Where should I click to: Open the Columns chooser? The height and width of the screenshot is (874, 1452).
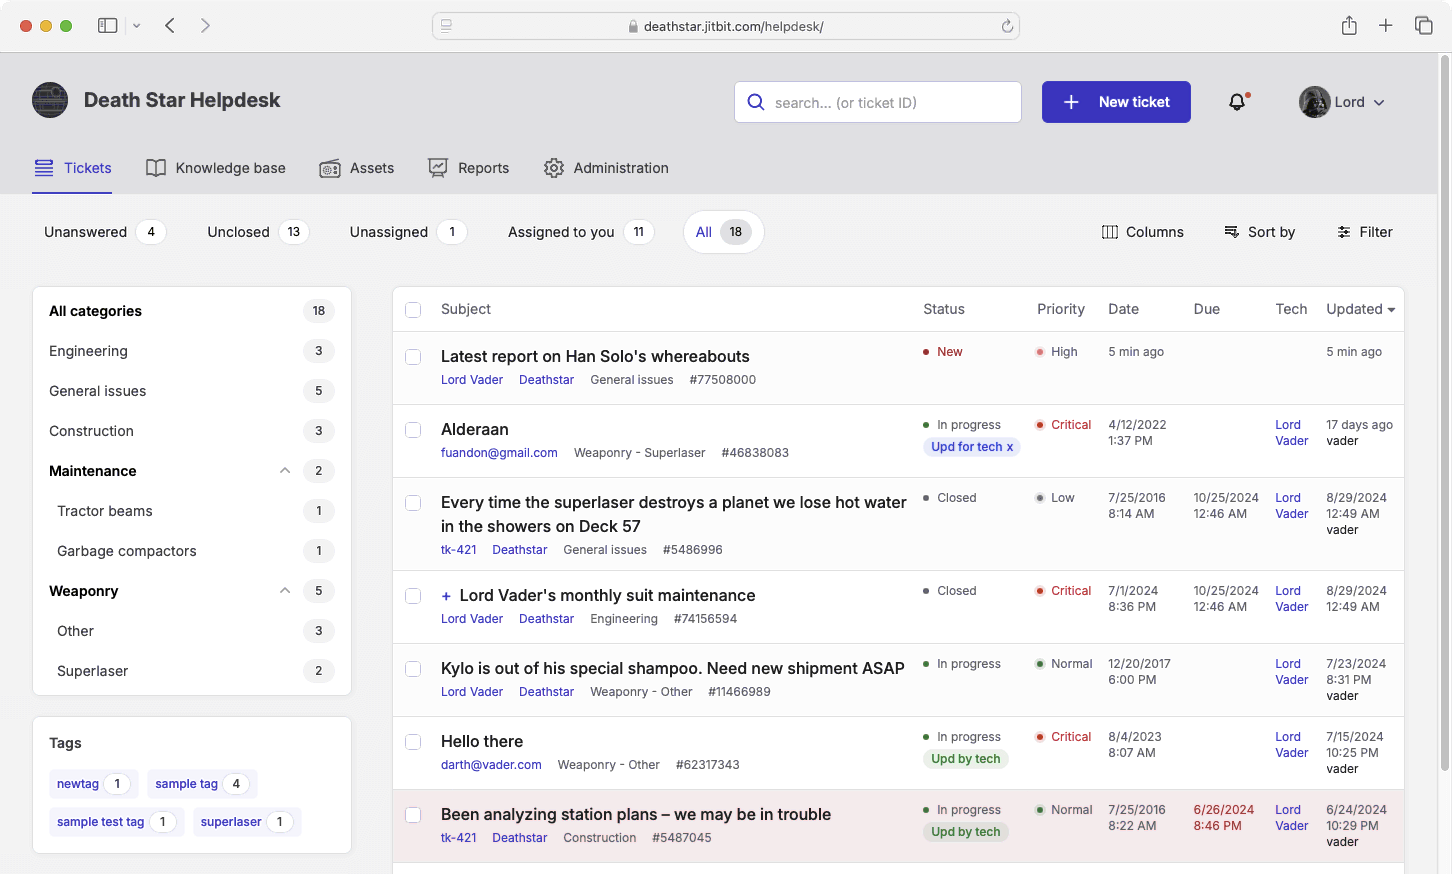pyautogui.click(x=1143, y=232)
